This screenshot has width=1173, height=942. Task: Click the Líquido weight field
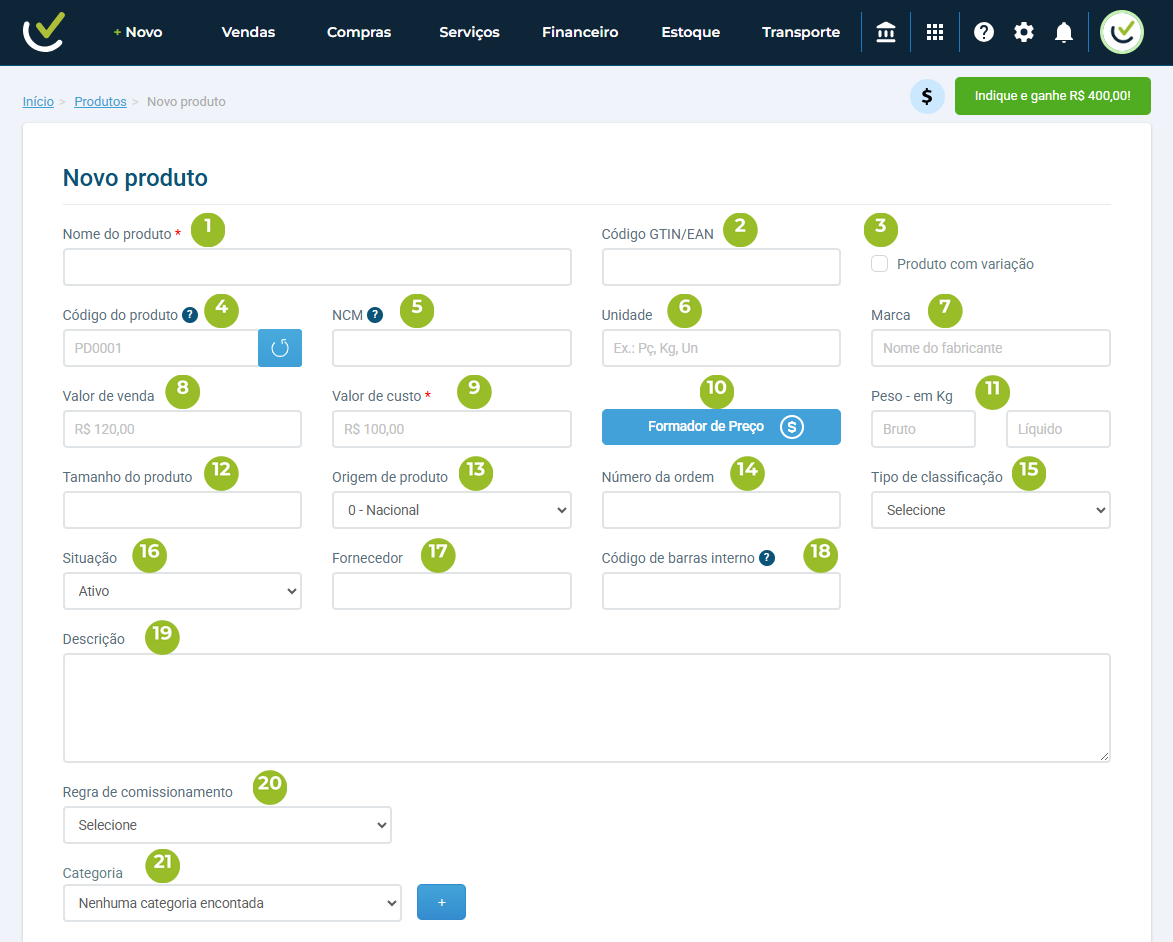pyautogui.click(x=1058, y=429)
